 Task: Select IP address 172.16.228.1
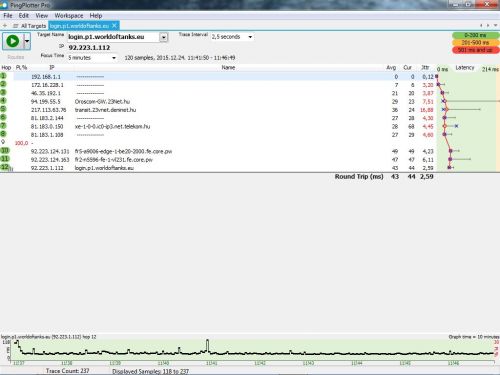[47, 85]
